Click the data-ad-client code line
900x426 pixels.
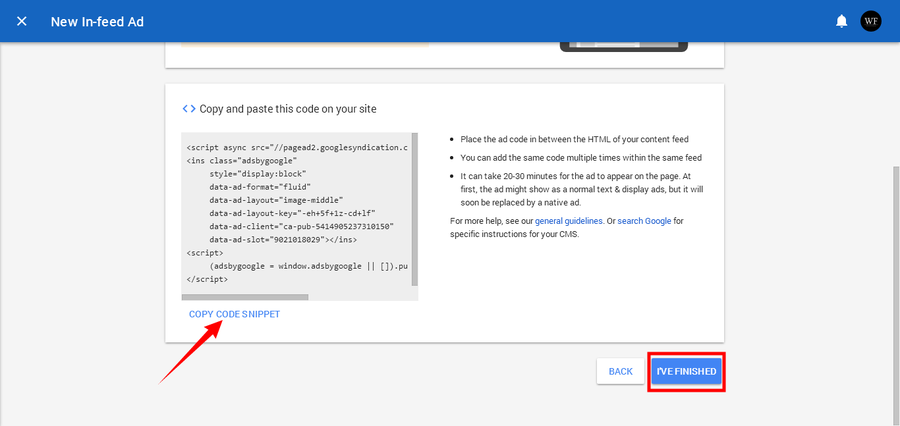click(x=302, y=226)
